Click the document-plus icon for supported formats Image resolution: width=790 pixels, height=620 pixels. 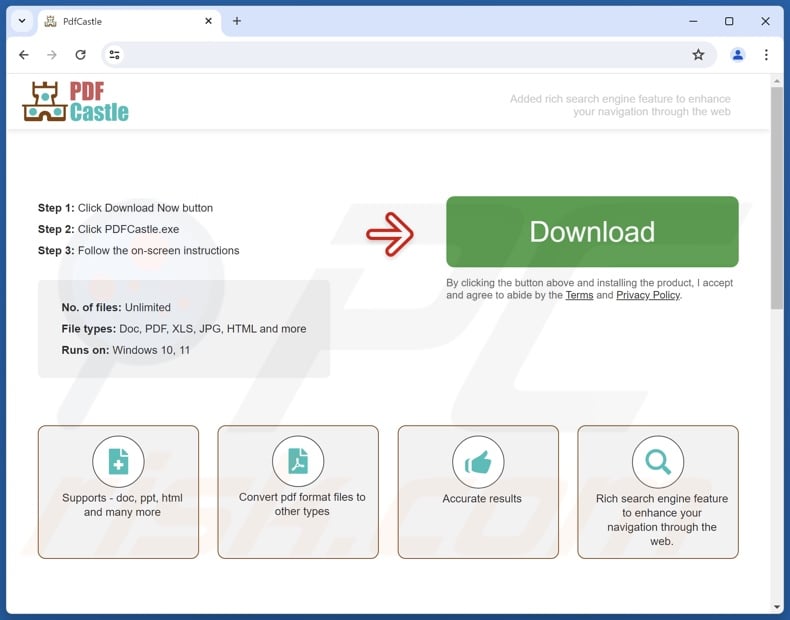click(118, 462)
